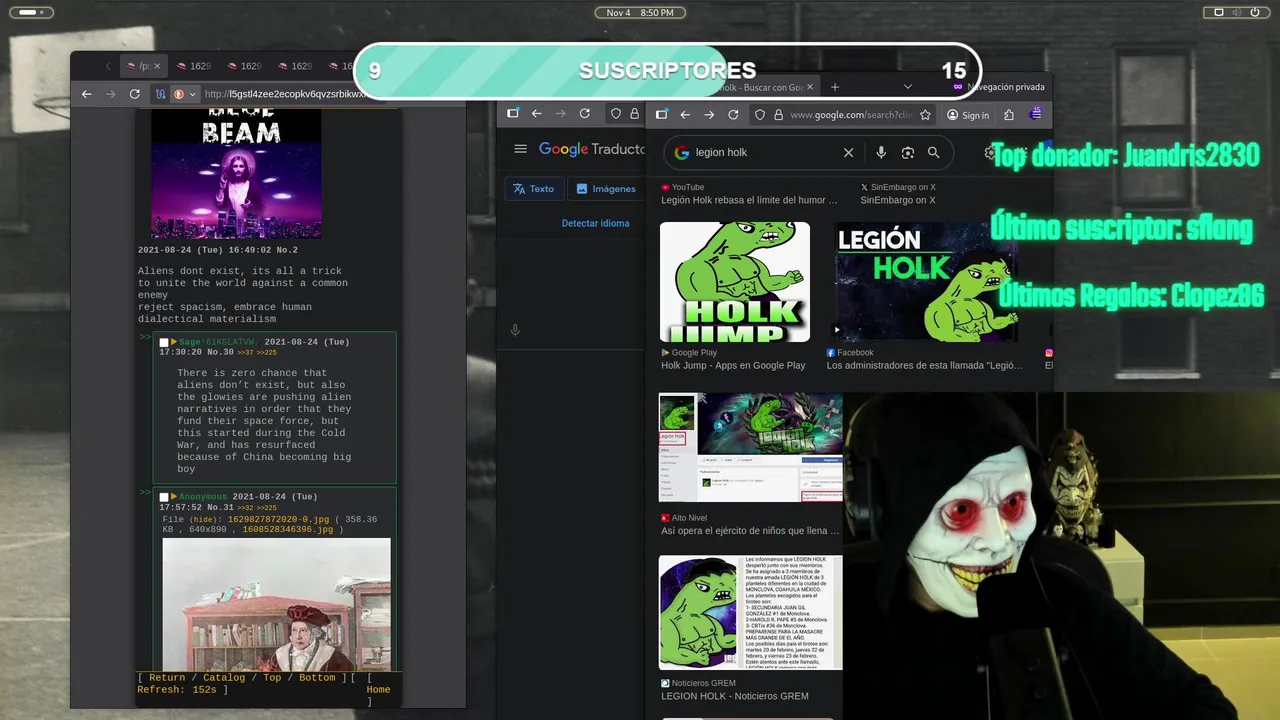This screenshot has height=720, width=1280.
Task: Open the bookshelf portrait image in post No.31
Action: pyautogui.click(x=277, y=605)
